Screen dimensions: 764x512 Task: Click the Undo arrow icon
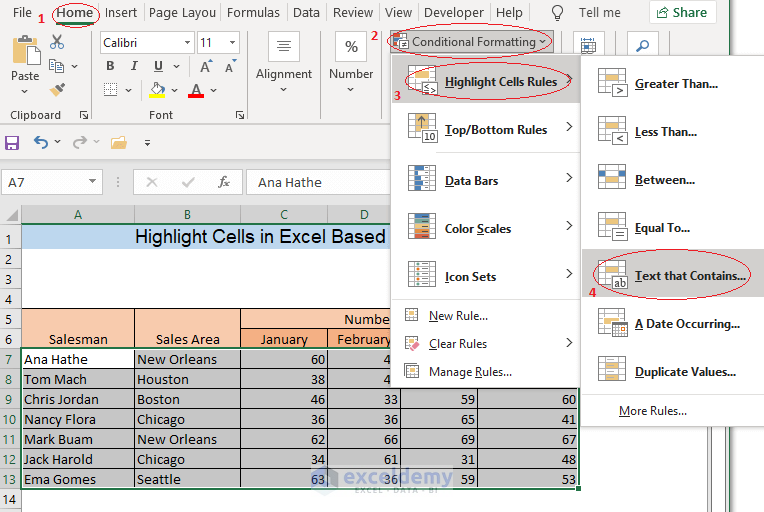pyautogui.click(x=41, y=142)
